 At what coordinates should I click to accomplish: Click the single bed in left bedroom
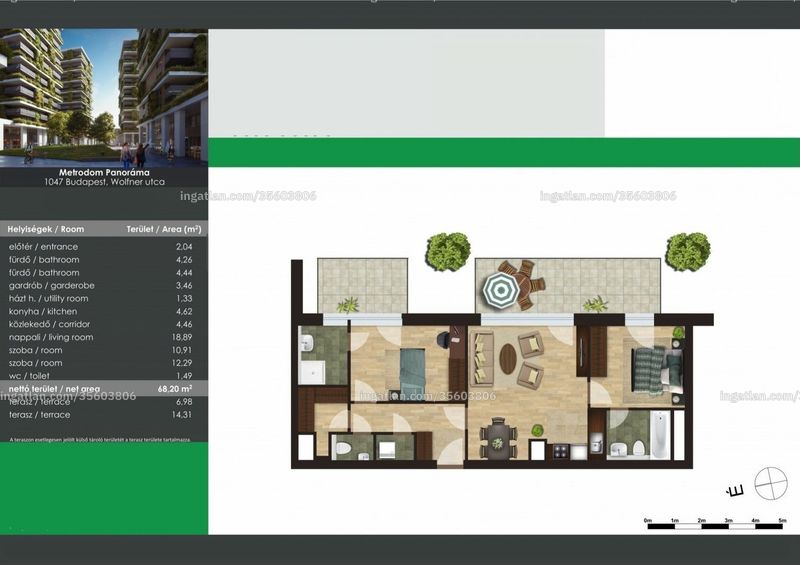click(x=412, y=372)
